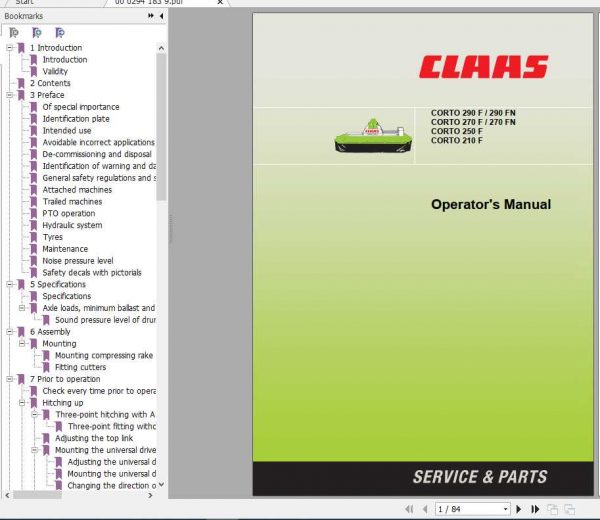Go to PTO operation bookmark
The width and height of the screenshot is (600, 520).
pos(69,214)
